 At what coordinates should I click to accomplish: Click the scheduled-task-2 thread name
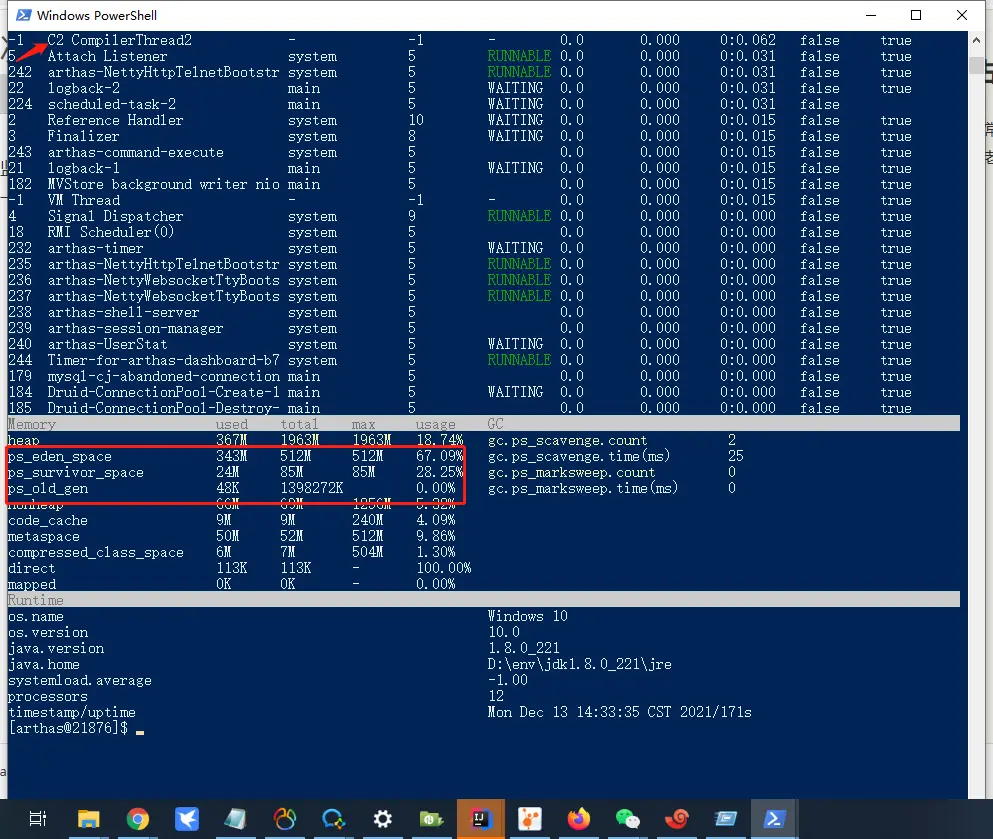(112, 104)
